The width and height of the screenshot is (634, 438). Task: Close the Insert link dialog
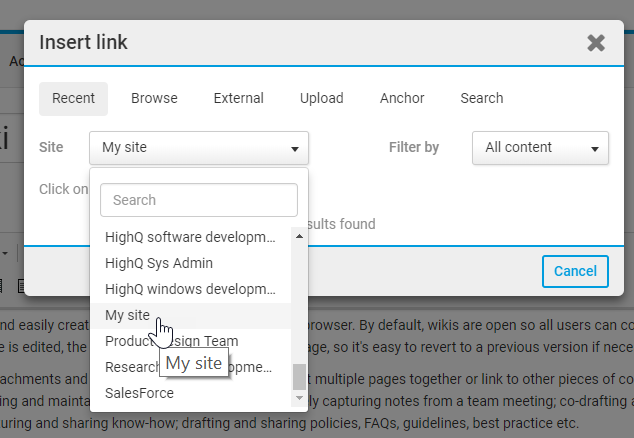coord(596,43)
